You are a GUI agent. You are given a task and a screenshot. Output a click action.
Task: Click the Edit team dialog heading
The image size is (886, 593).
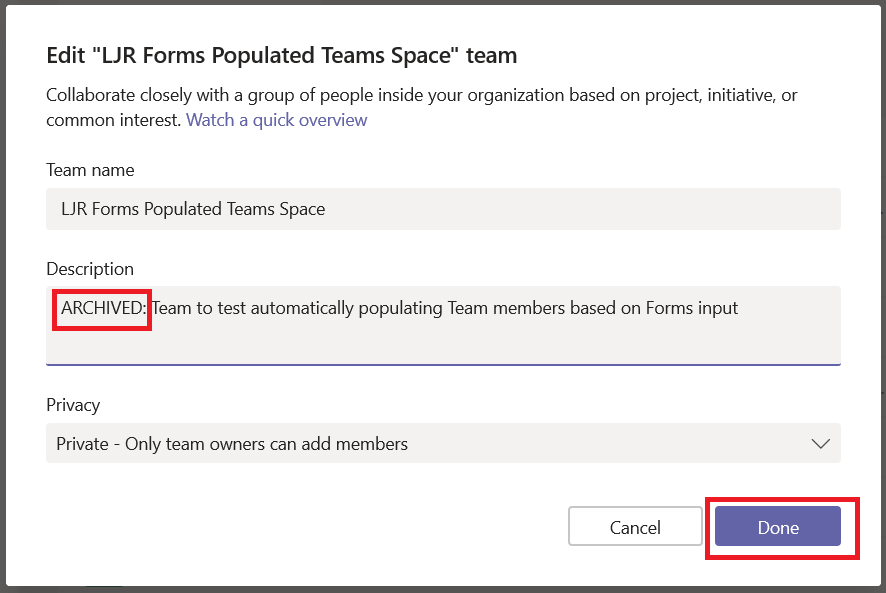coord(281,55)
